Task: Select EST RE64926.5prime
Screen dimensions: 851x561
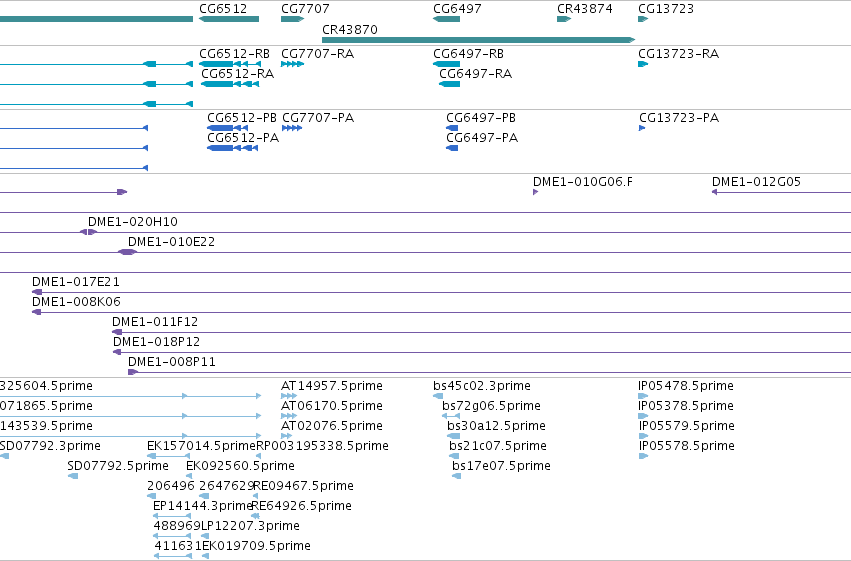Action: [253, 516]
